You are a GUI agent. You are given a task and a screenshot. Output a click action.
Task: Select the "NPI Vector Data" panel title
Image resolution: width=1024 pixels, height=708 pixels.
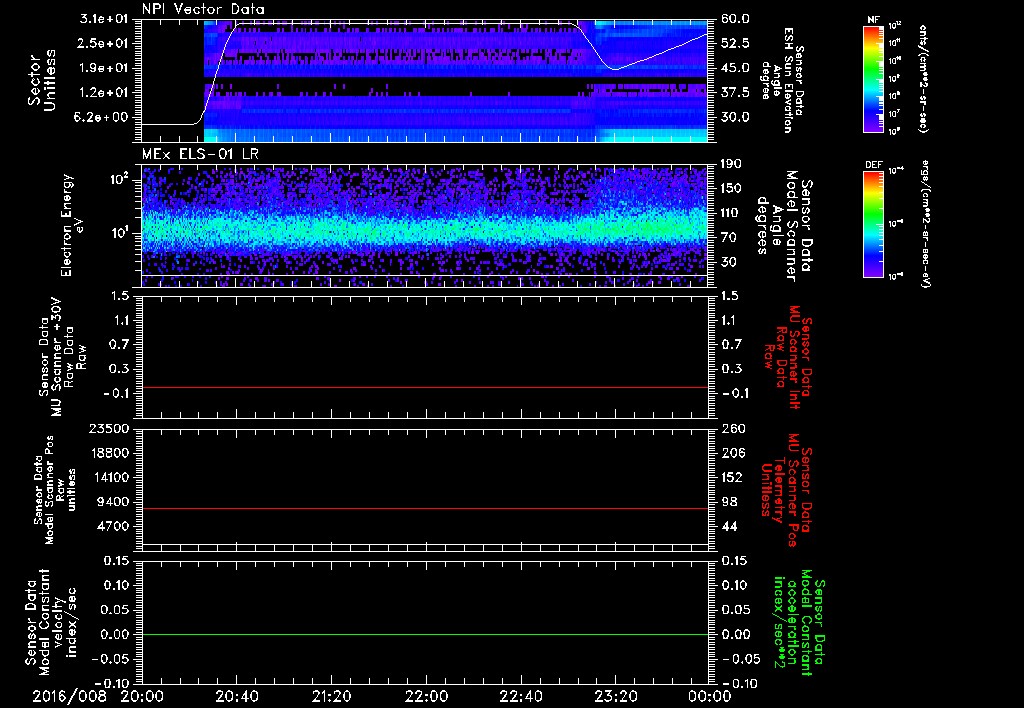pos(204,9)
